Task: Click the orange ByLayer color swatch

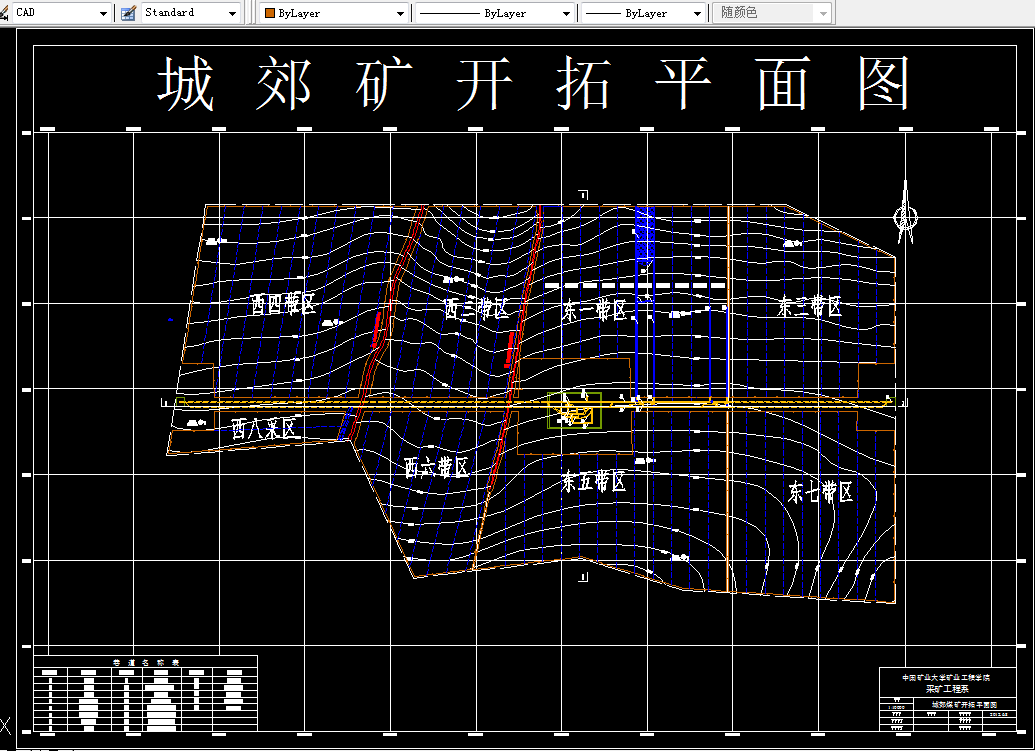Action: click(x=270, y=13)
